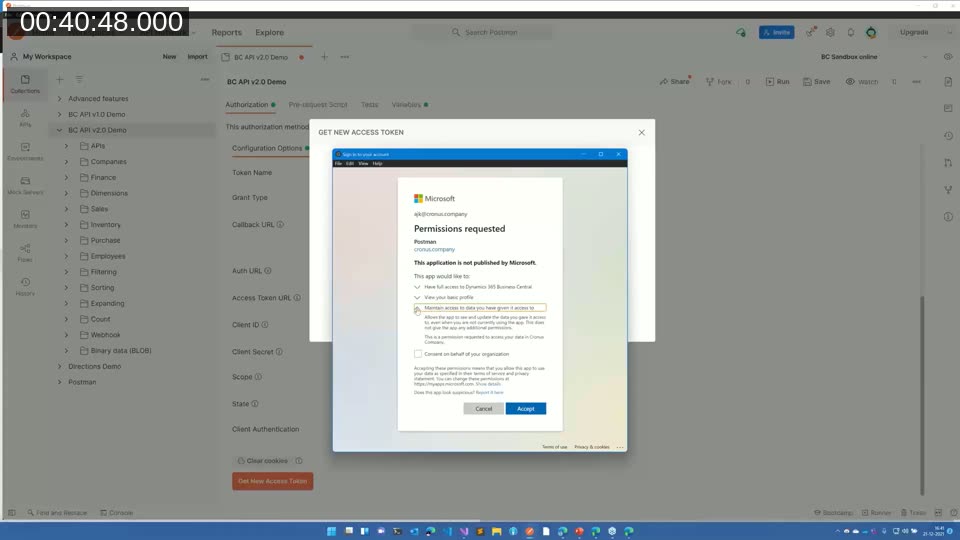Image resolution: width=960 pixels, height=540 pixels.
Task: Close the Get New Access Token dialog
Action: pyautogui.click(x=641, y=132)
